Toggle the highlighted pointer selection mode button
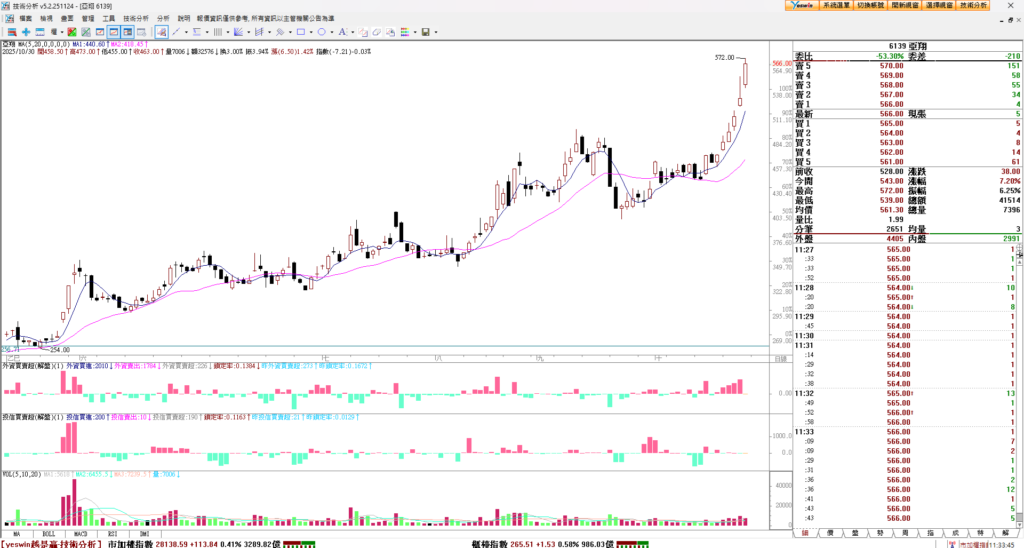Image resolution: width=1024 pixels, height=548 pixels. pos(161,32)
